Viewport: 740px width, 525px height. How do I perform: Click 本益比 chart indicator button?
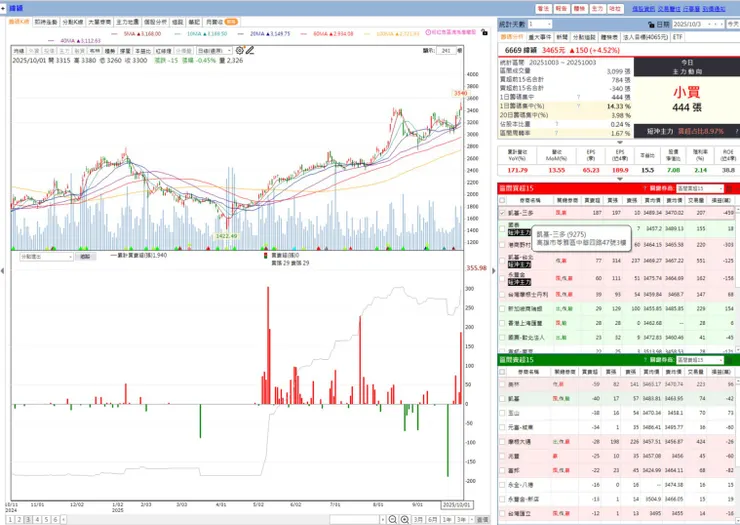coord(143,51)
